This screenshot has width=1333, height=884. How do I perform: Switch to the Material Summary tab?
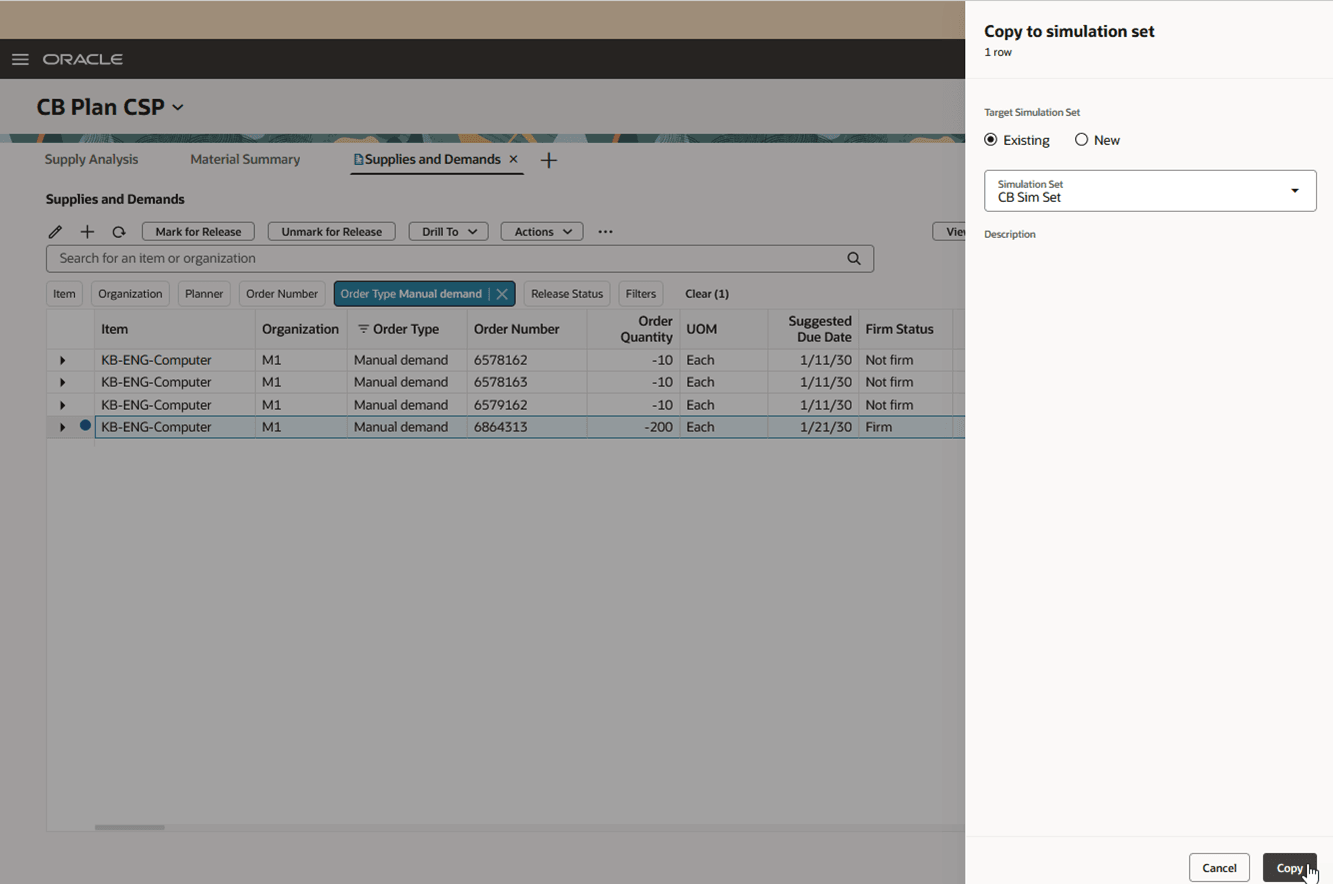[245, 159]
